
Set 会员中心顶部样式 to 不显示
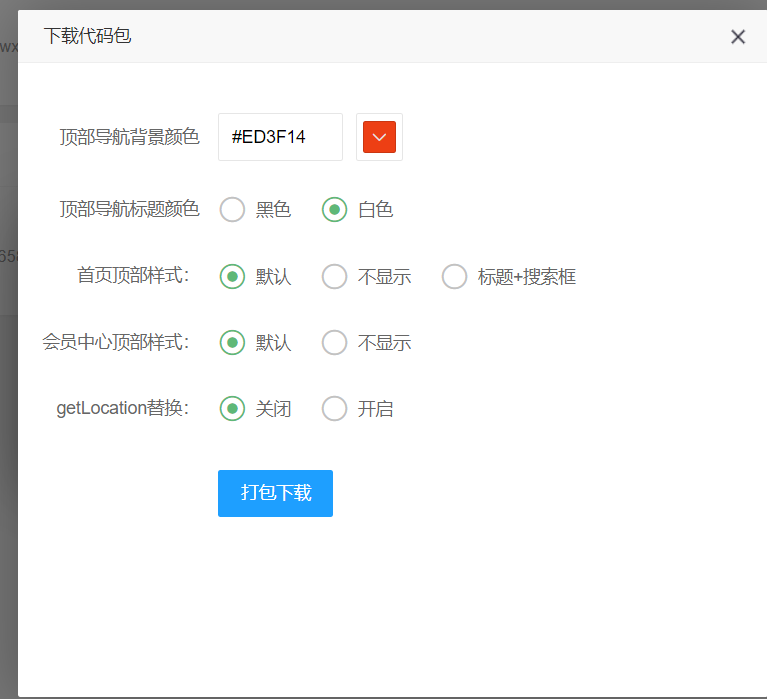(335, 343)
